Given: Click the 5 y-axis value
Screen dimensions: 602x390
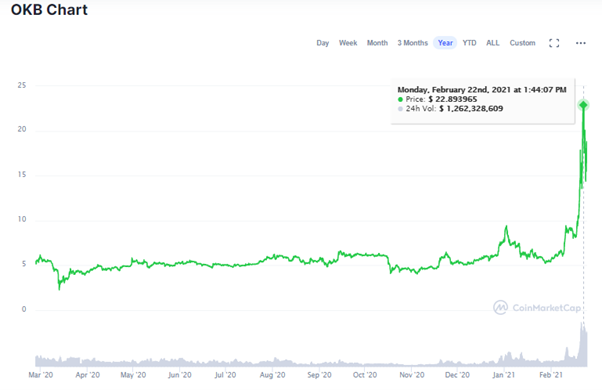Looking at the screenshot, I should pyautogui.click(x=24, y=264).
